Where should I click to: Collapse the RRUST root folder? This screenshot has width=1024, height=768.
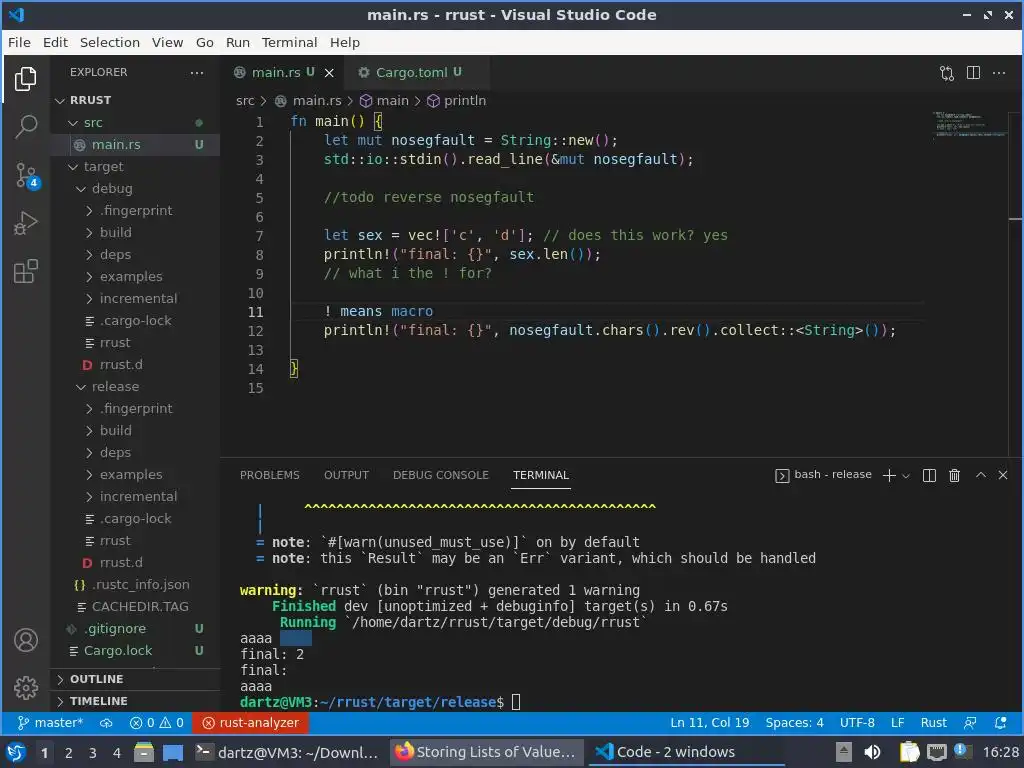point(135,100)
